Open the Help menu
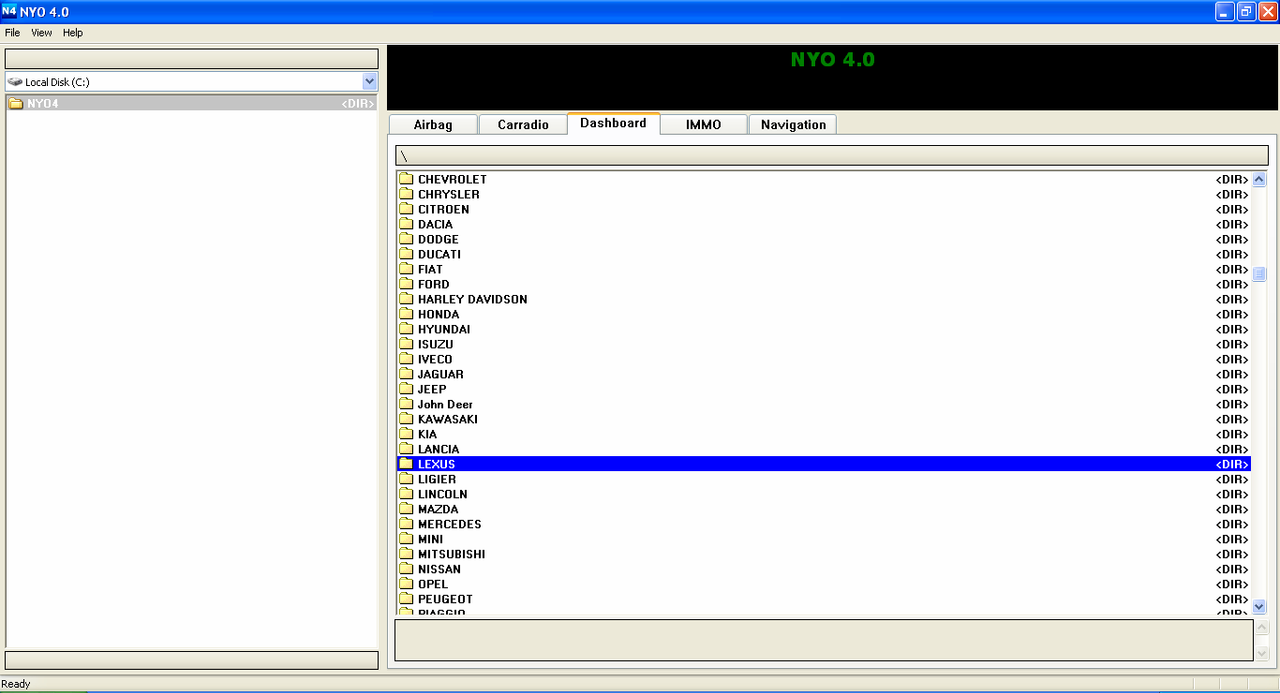Viewport: 1280px width, 693px height. [73, 33]
